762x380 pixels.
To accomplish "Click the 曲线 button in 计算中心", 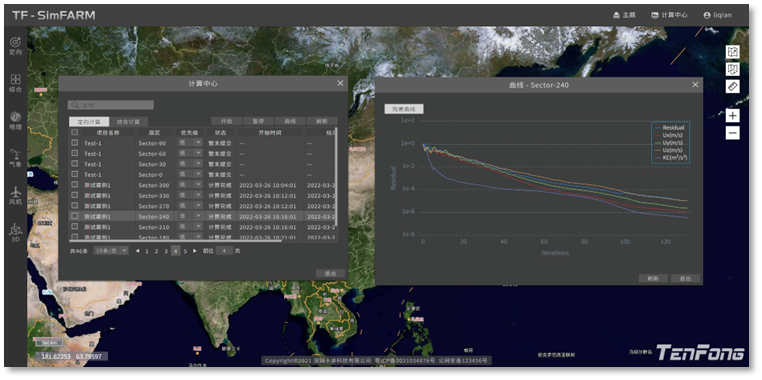I will [290, 121].
